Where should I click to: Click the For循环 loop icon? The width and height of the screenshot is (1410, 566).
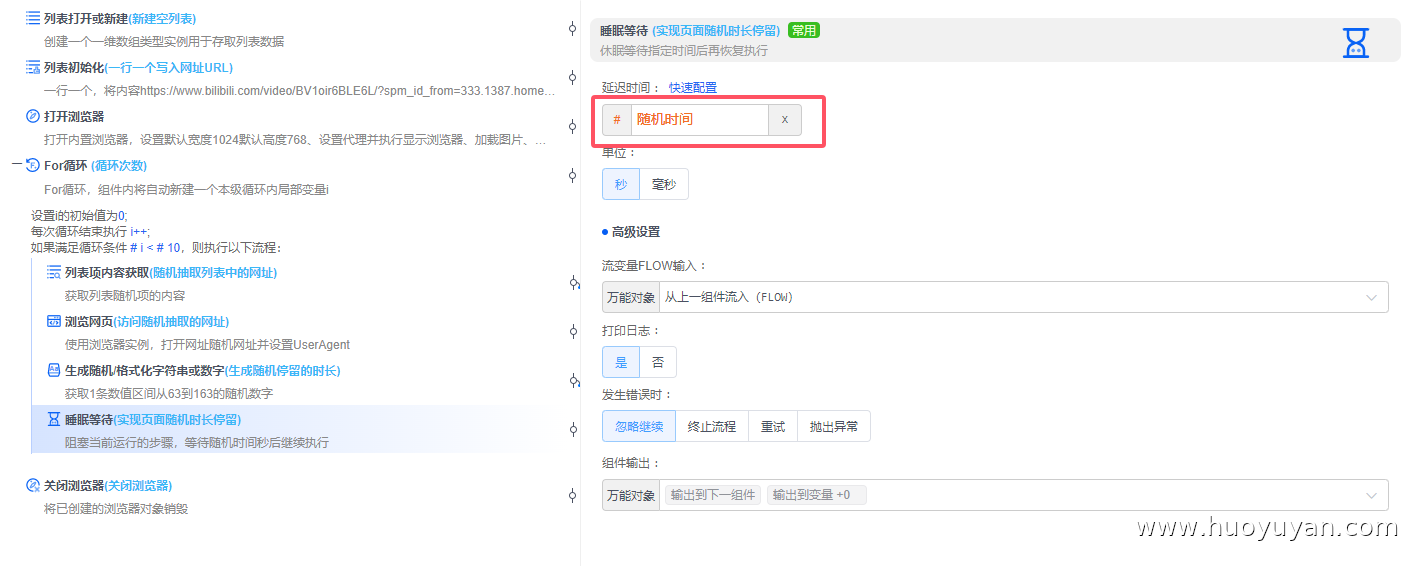click(33, 165)
